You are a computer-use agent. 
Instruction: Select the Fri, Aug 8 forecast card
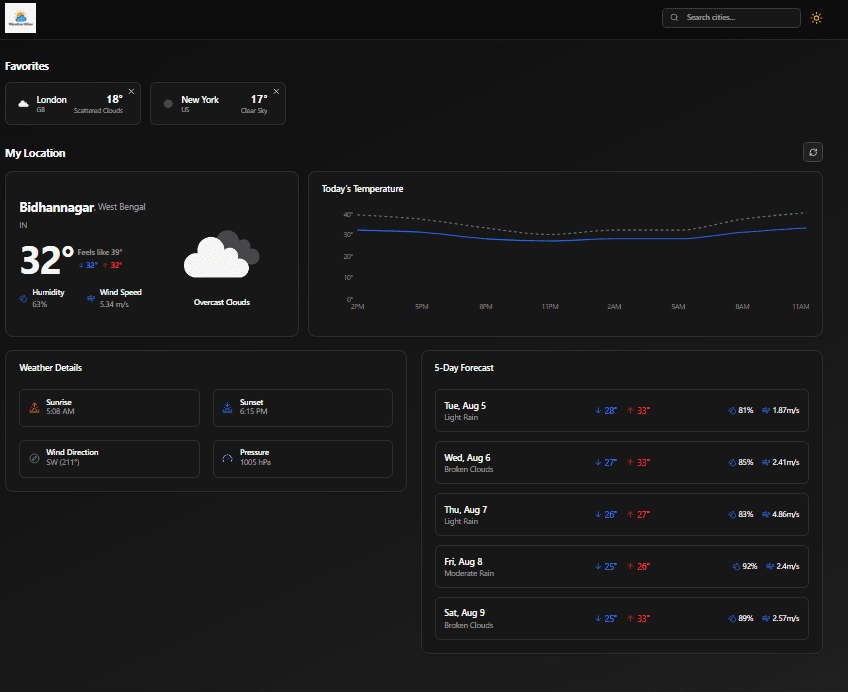click(621, 566)
